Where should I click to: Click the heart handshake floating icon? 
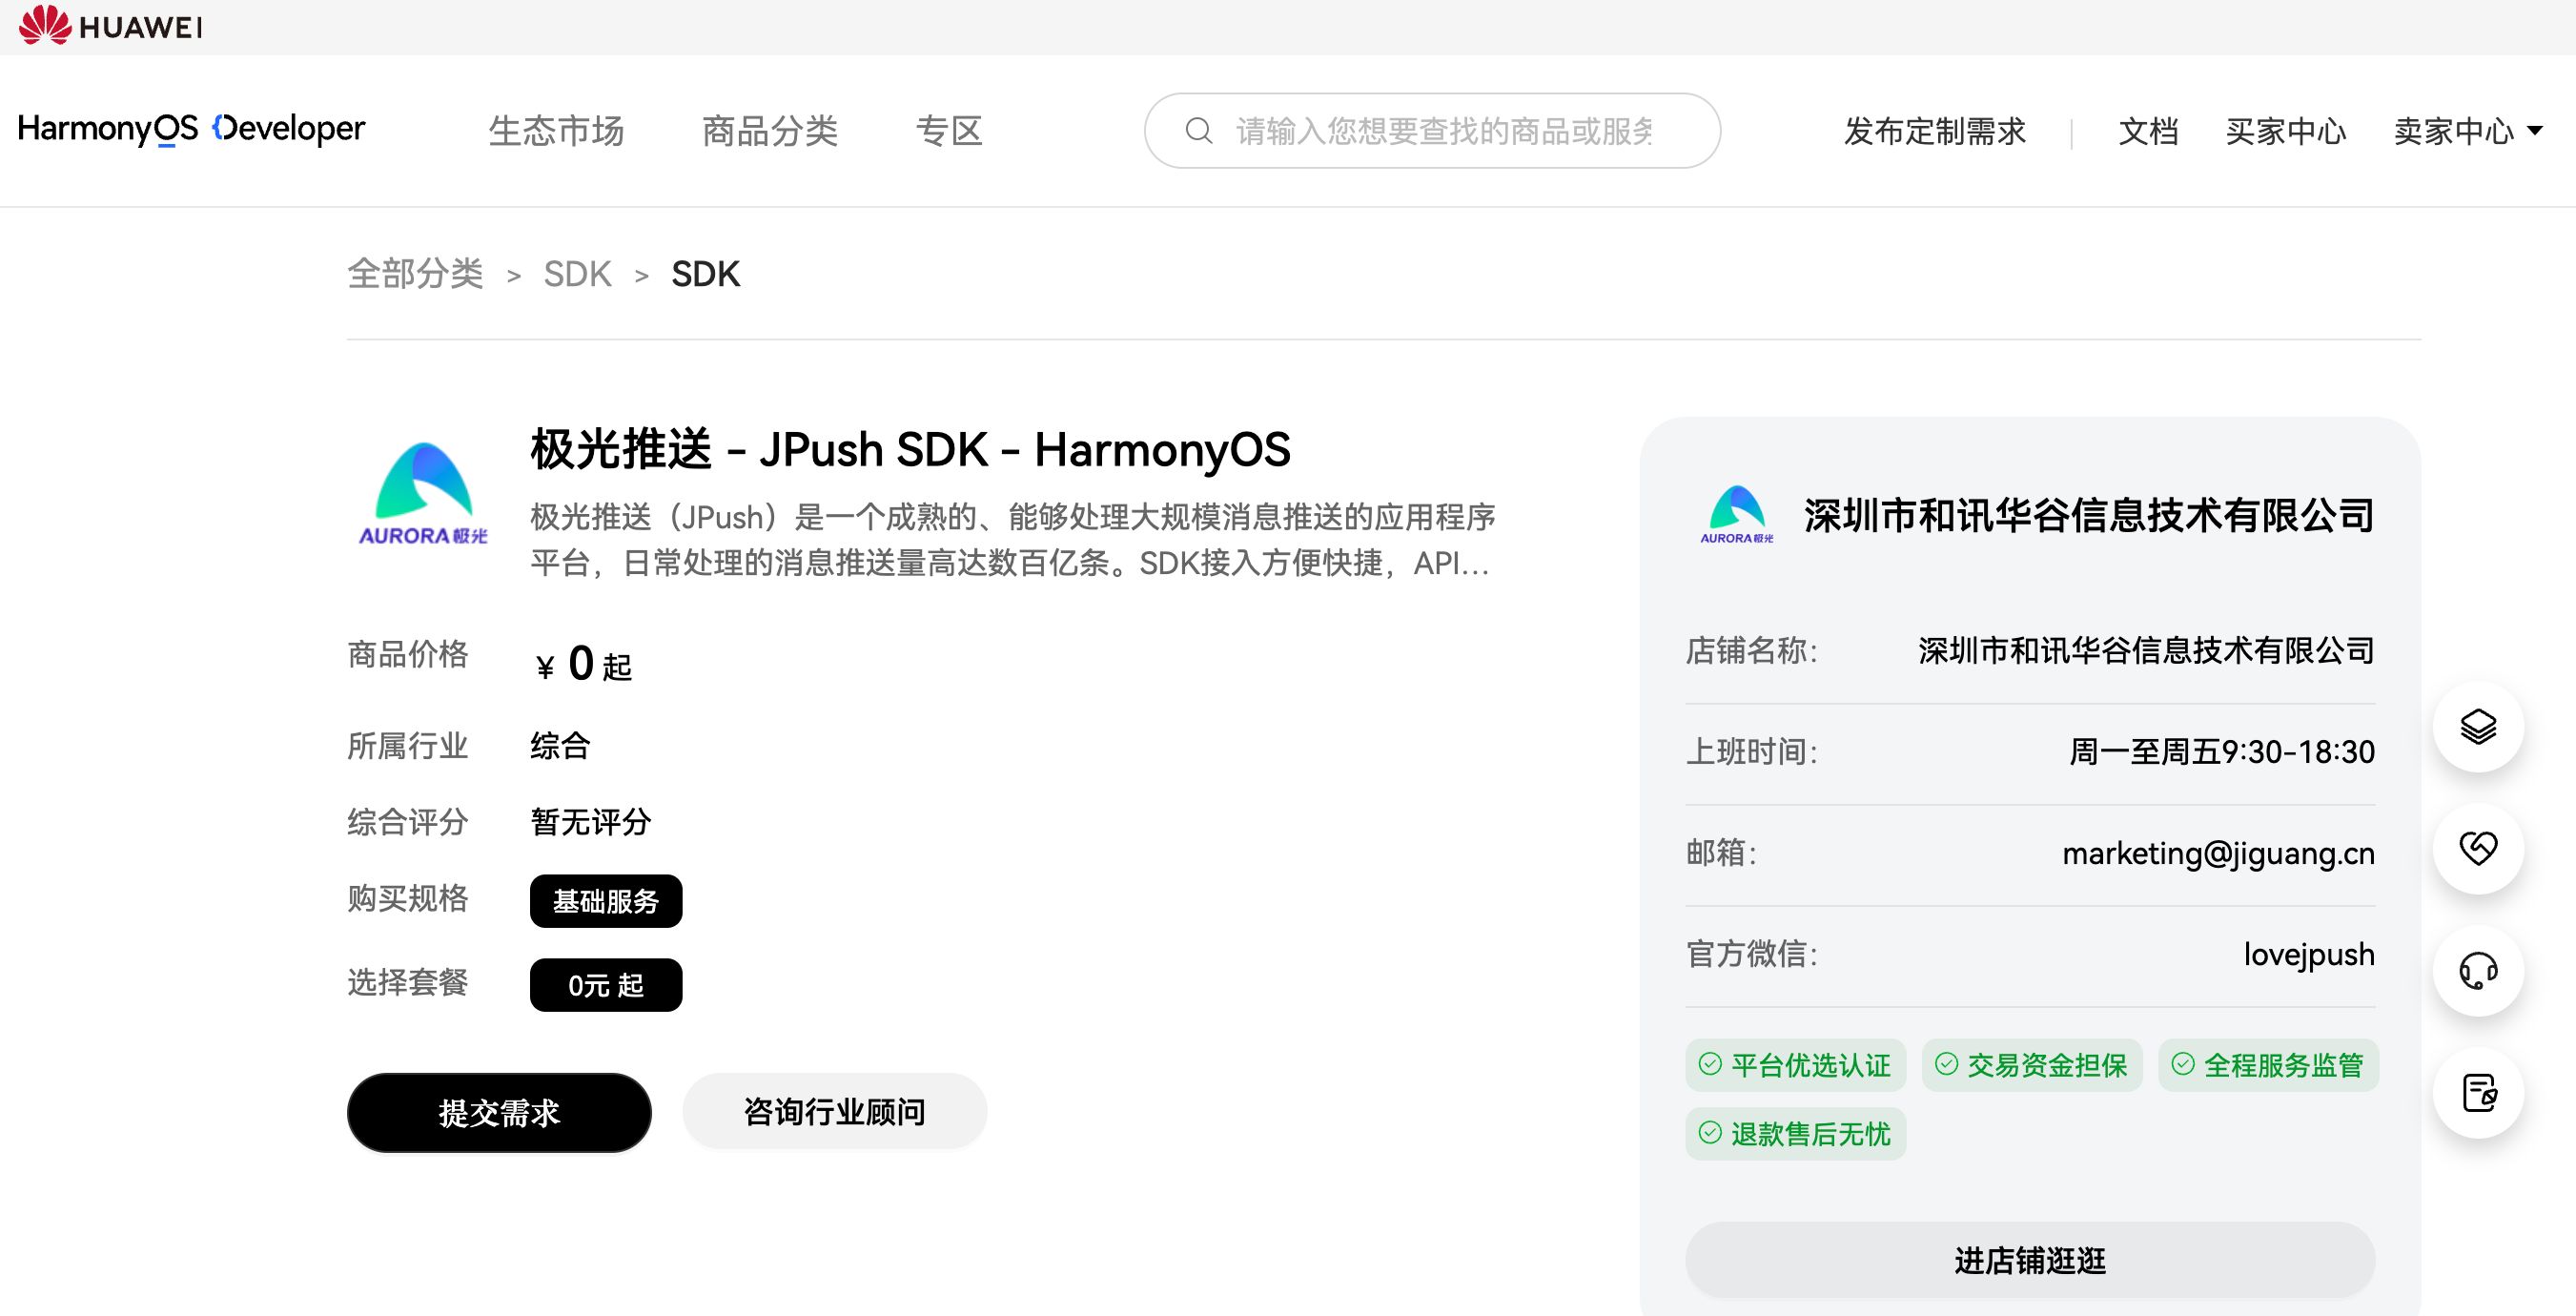2478,849
